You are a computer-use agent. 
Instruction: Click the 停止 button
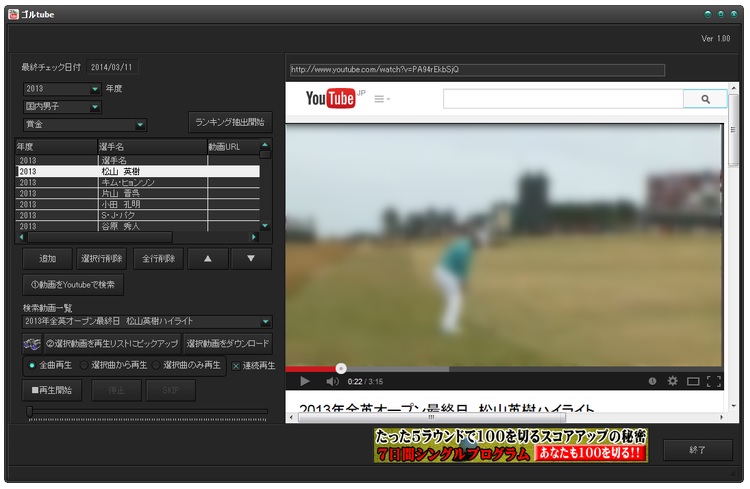coord(116,390)
